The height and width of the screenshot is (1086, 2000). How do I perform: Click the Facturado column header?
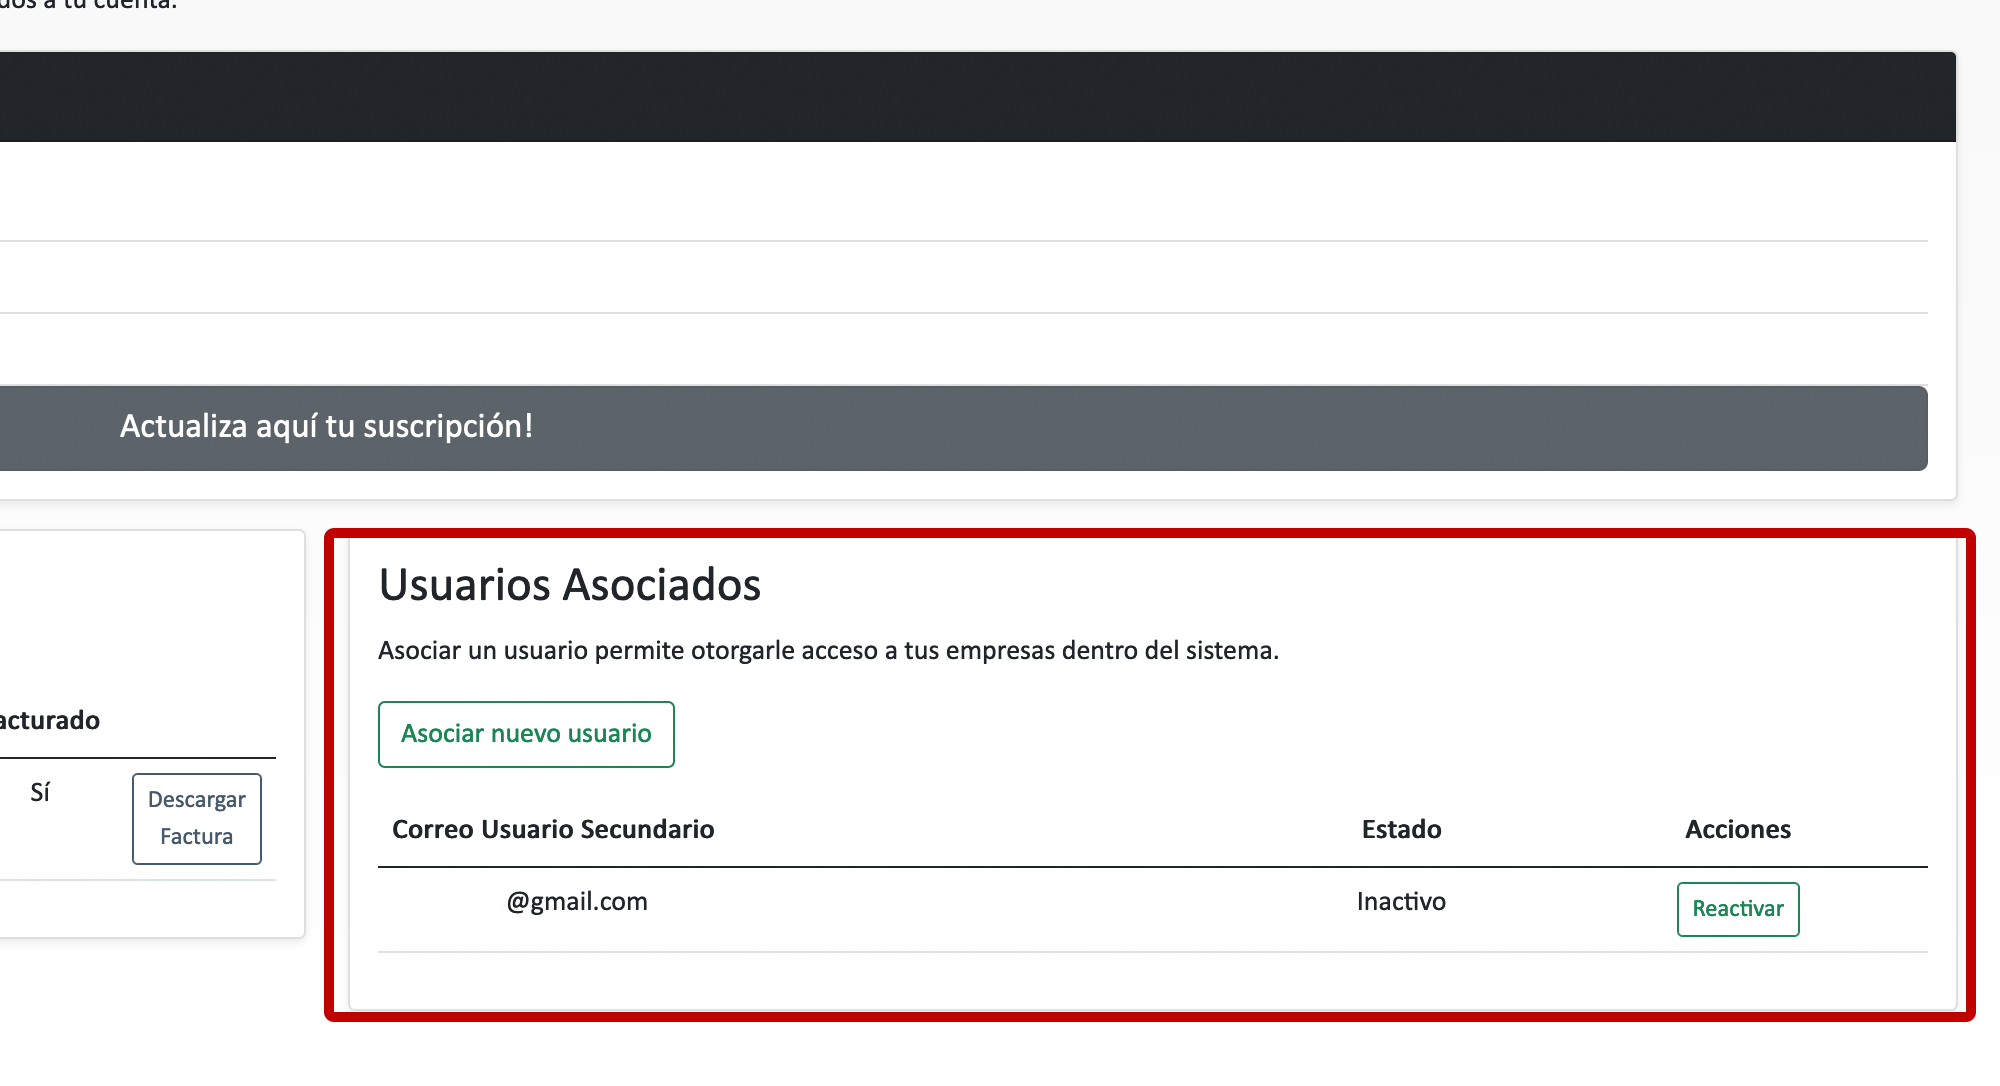tap(50, 721)
